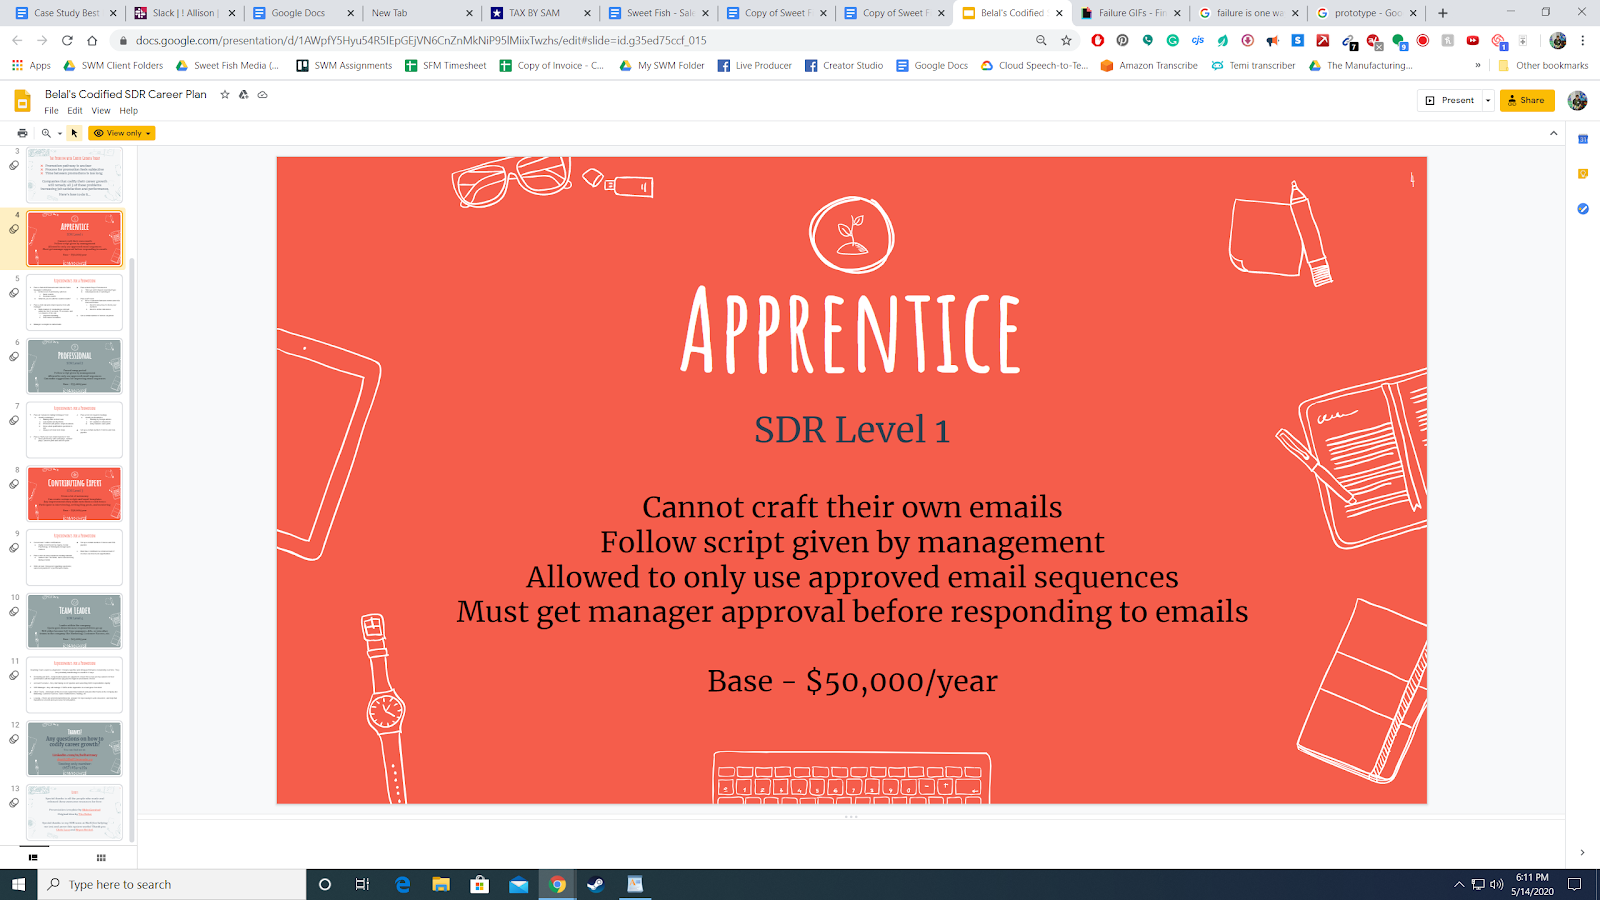Expand the zoom level dropdown arrow
Viewport: 1600px width, 900px height.
coord(59,133)
